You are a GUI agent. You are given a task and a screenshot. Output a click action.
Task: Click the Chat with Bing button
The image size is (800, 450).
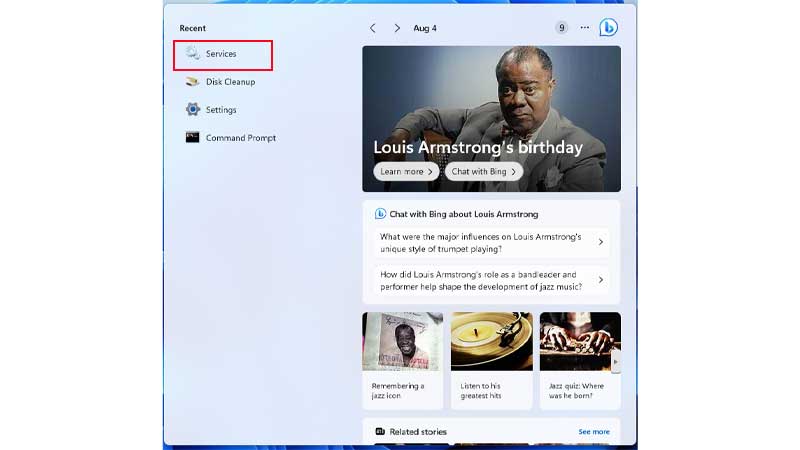[484, 171]
